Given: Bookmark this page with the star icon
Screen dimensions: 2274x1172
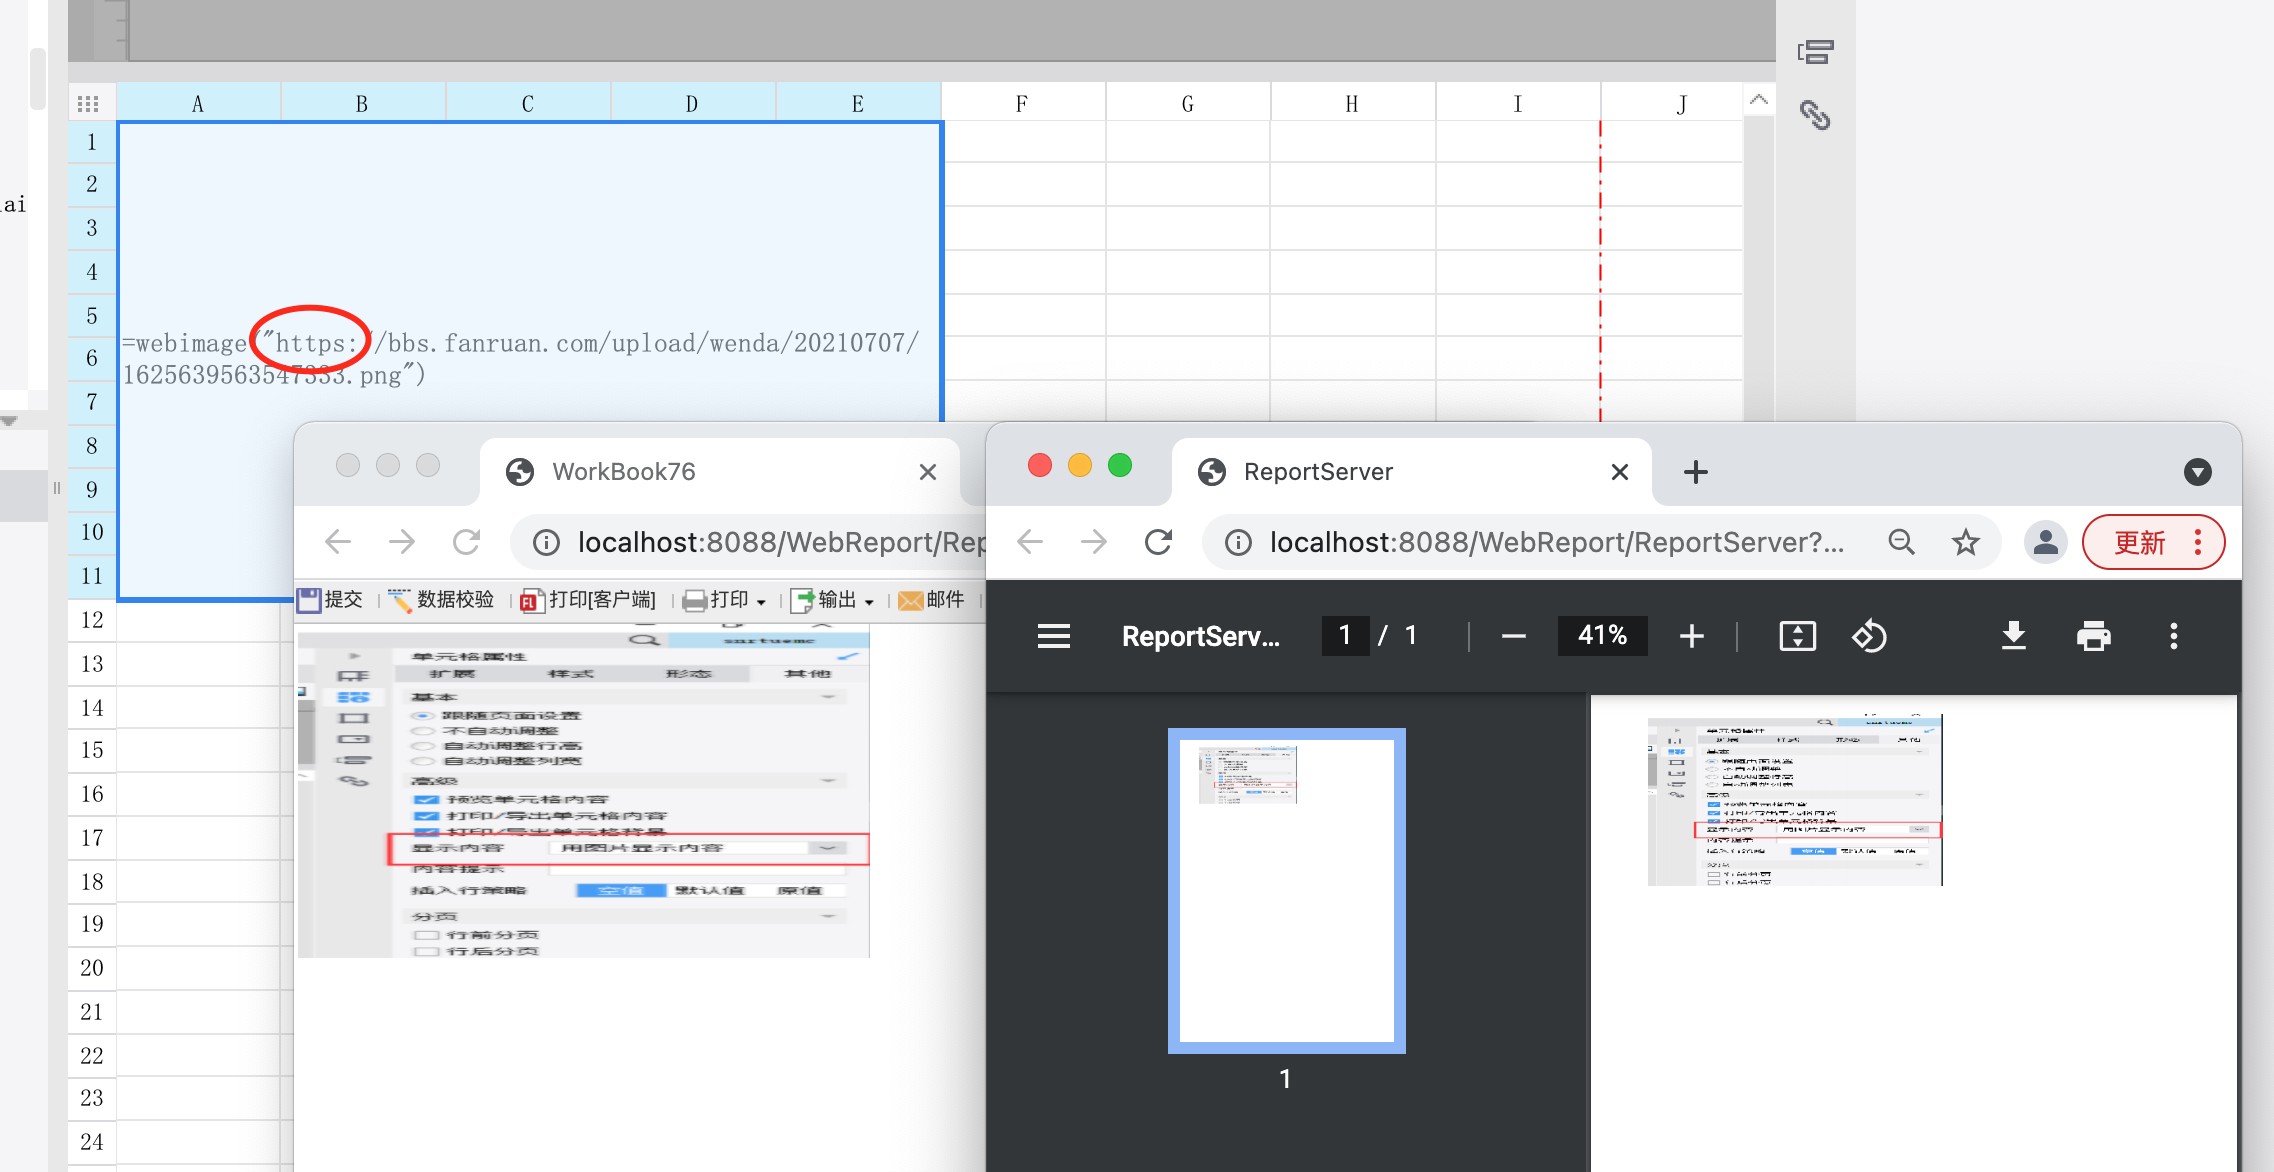Looking at the screenshot, I should click(x=1966, y=542).
